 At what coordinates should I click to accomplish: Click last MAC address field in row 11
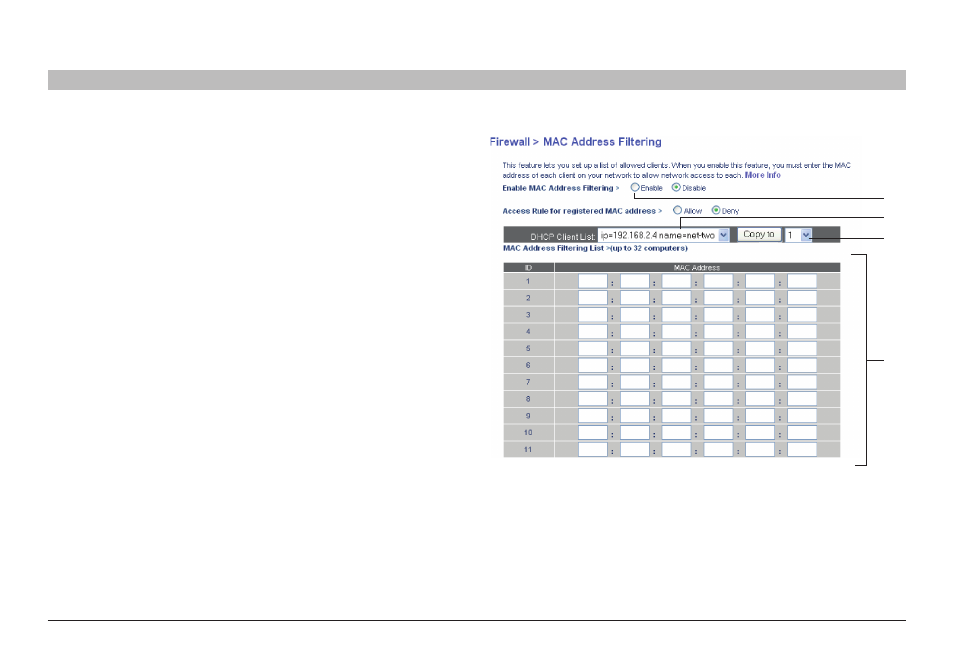coord(802,450)
